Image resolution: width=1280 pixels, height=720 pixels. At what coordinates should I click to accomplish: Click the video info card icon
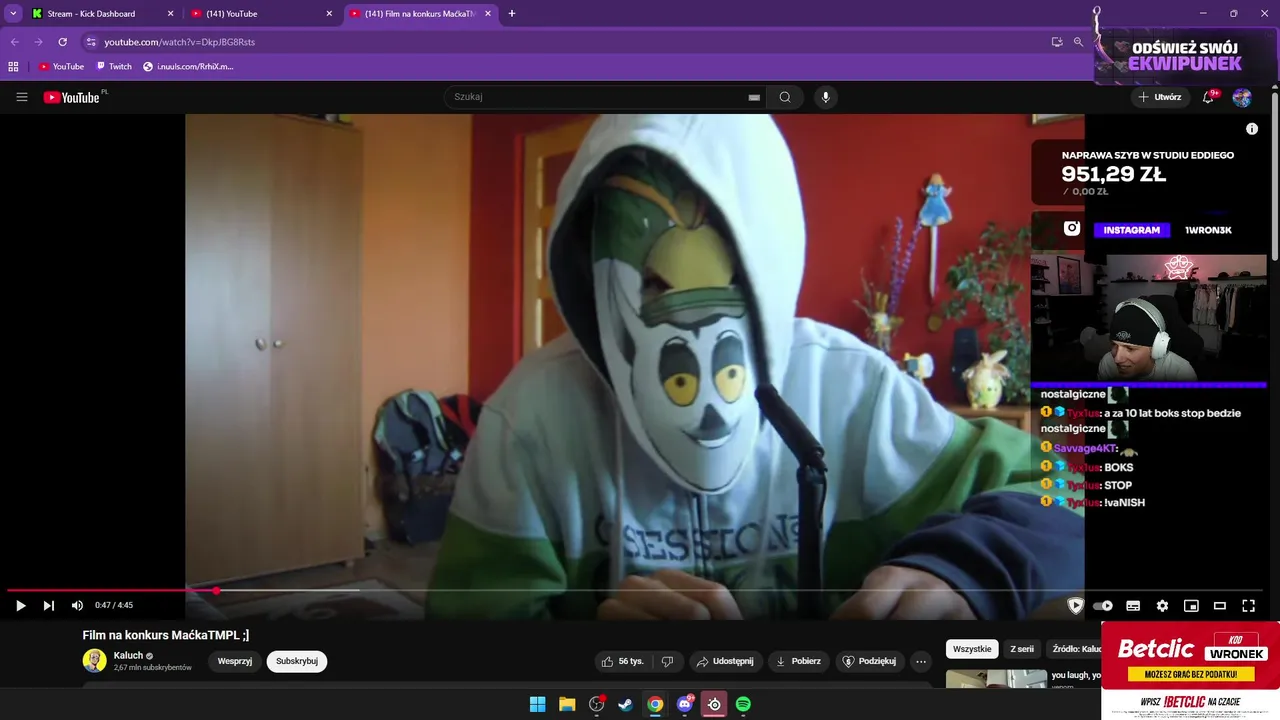pyautogui.click(x=1252, y=129)
